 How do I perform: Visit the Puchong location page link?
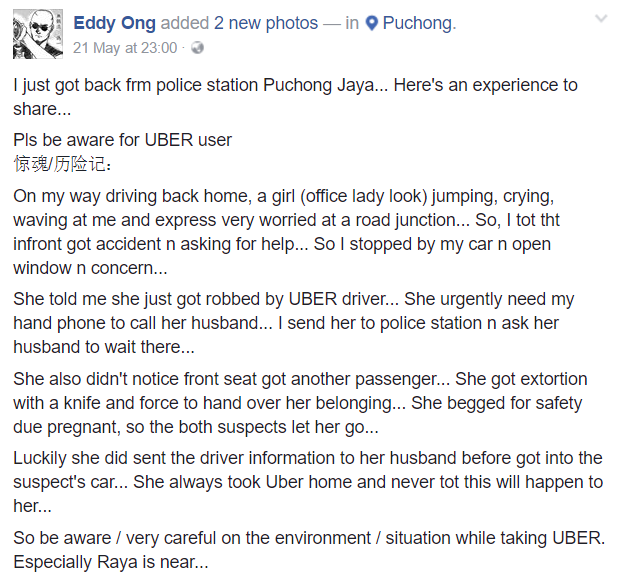click(419, 23)
